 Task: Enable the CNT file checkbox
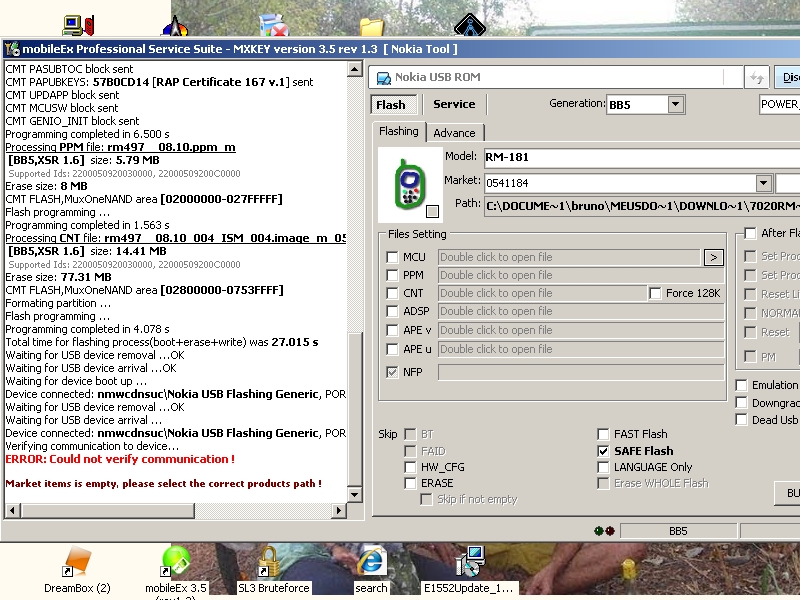(x=392, y=293)
